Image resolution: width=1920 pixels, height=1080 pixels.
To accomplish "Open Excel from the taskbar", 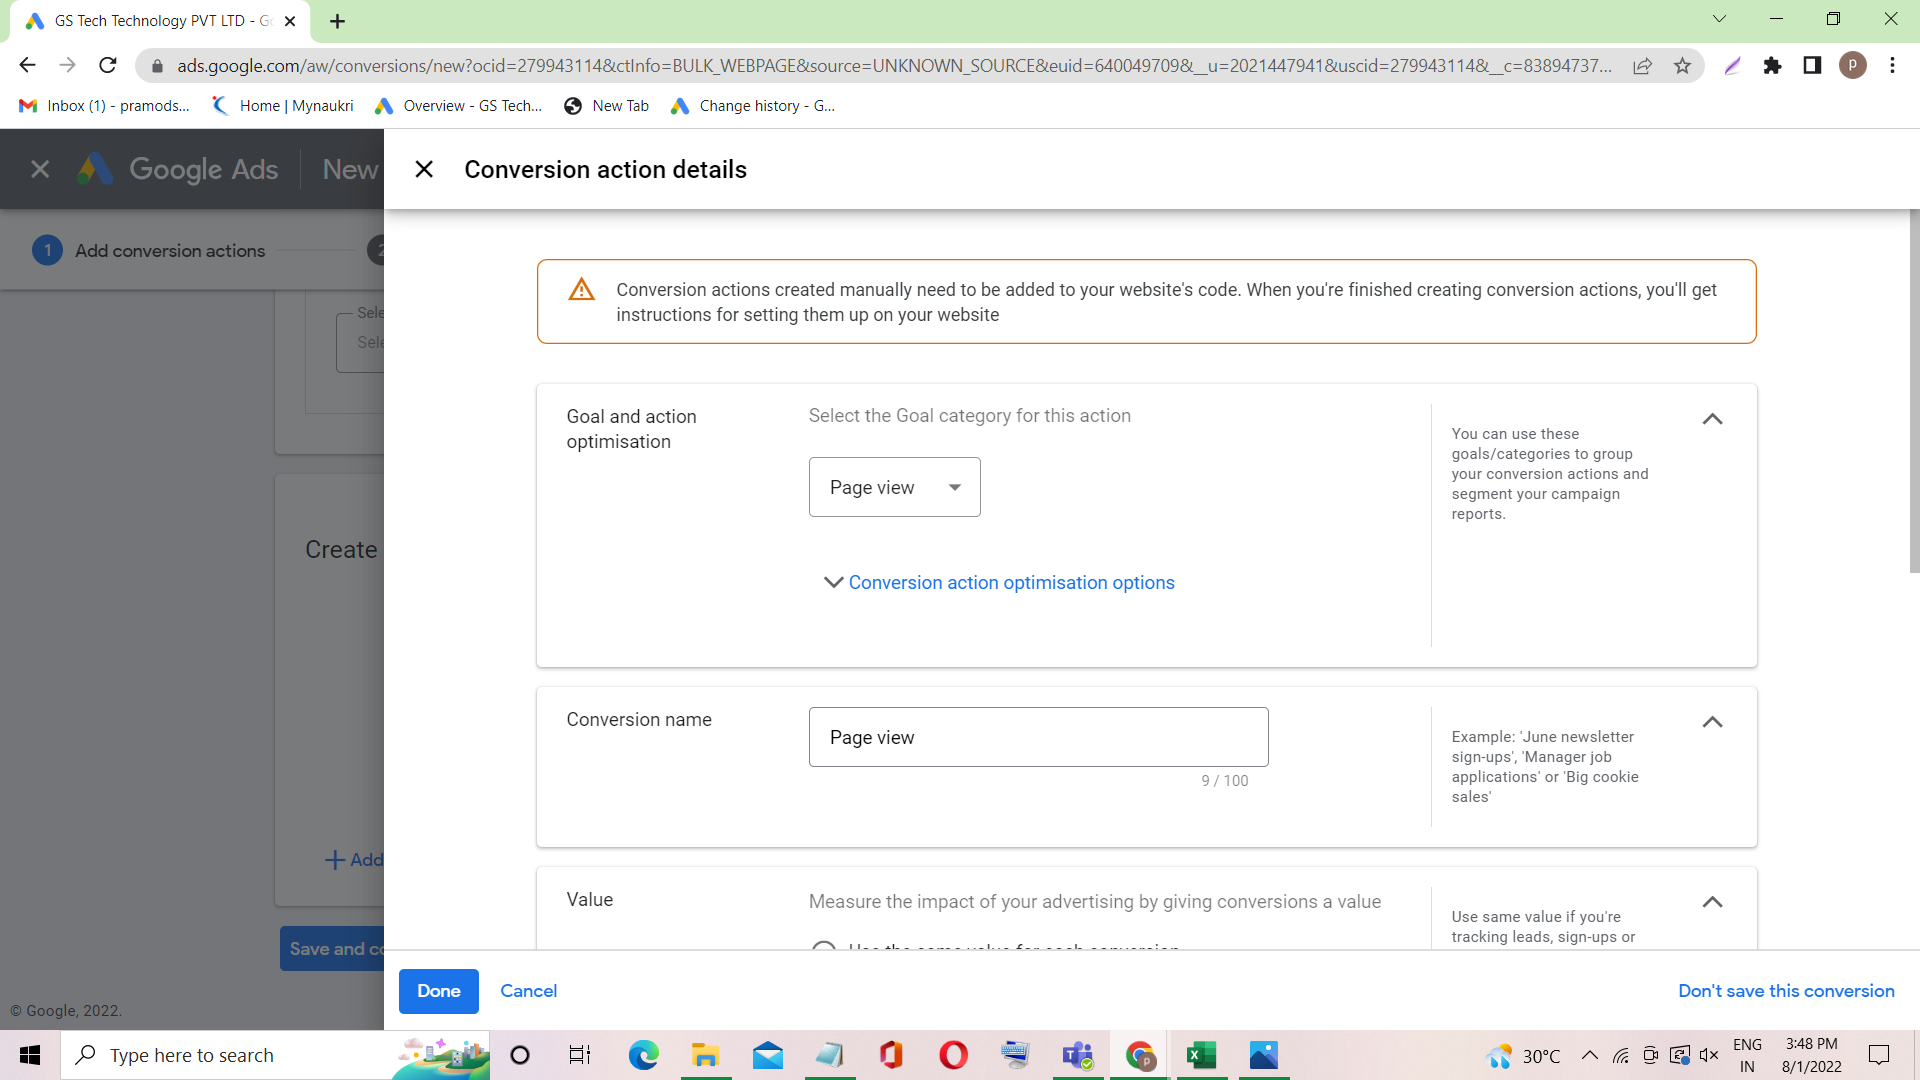I will 1201,1055.
